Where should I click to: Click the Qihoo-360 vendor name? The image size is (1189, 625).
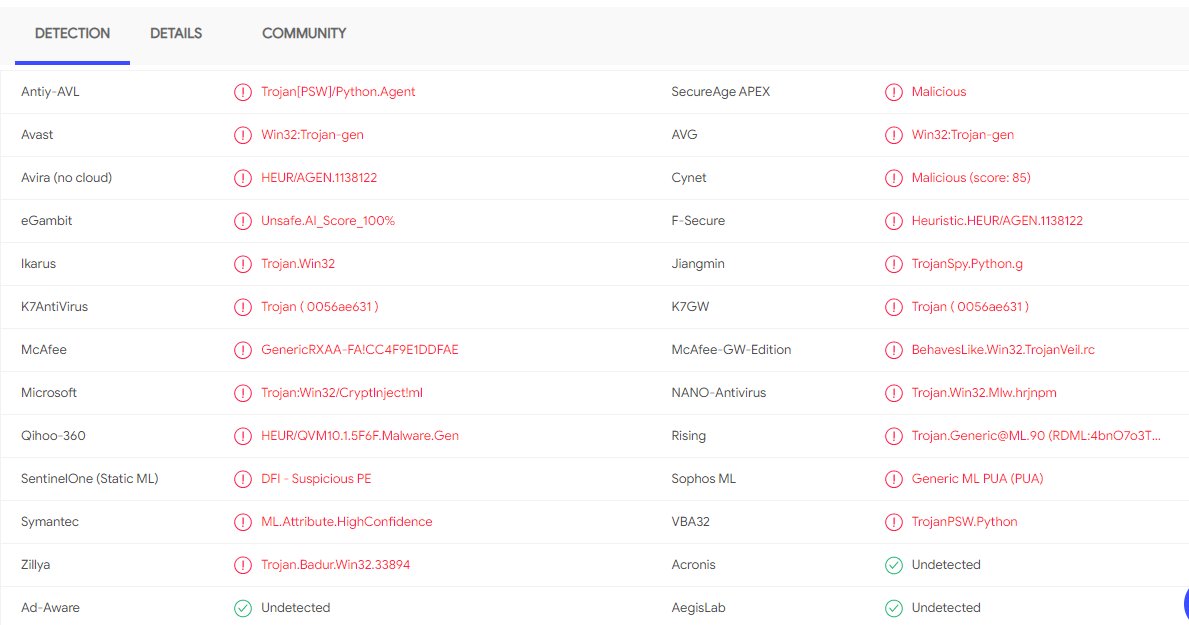(53, 435)
